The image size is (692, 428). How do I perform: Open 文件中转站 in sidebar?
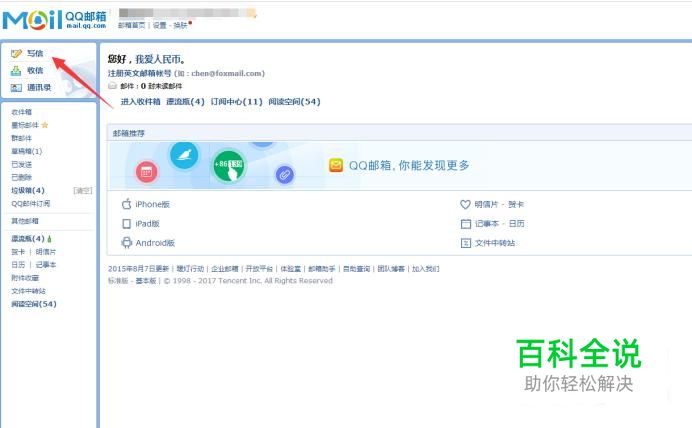tap(29, 291)
